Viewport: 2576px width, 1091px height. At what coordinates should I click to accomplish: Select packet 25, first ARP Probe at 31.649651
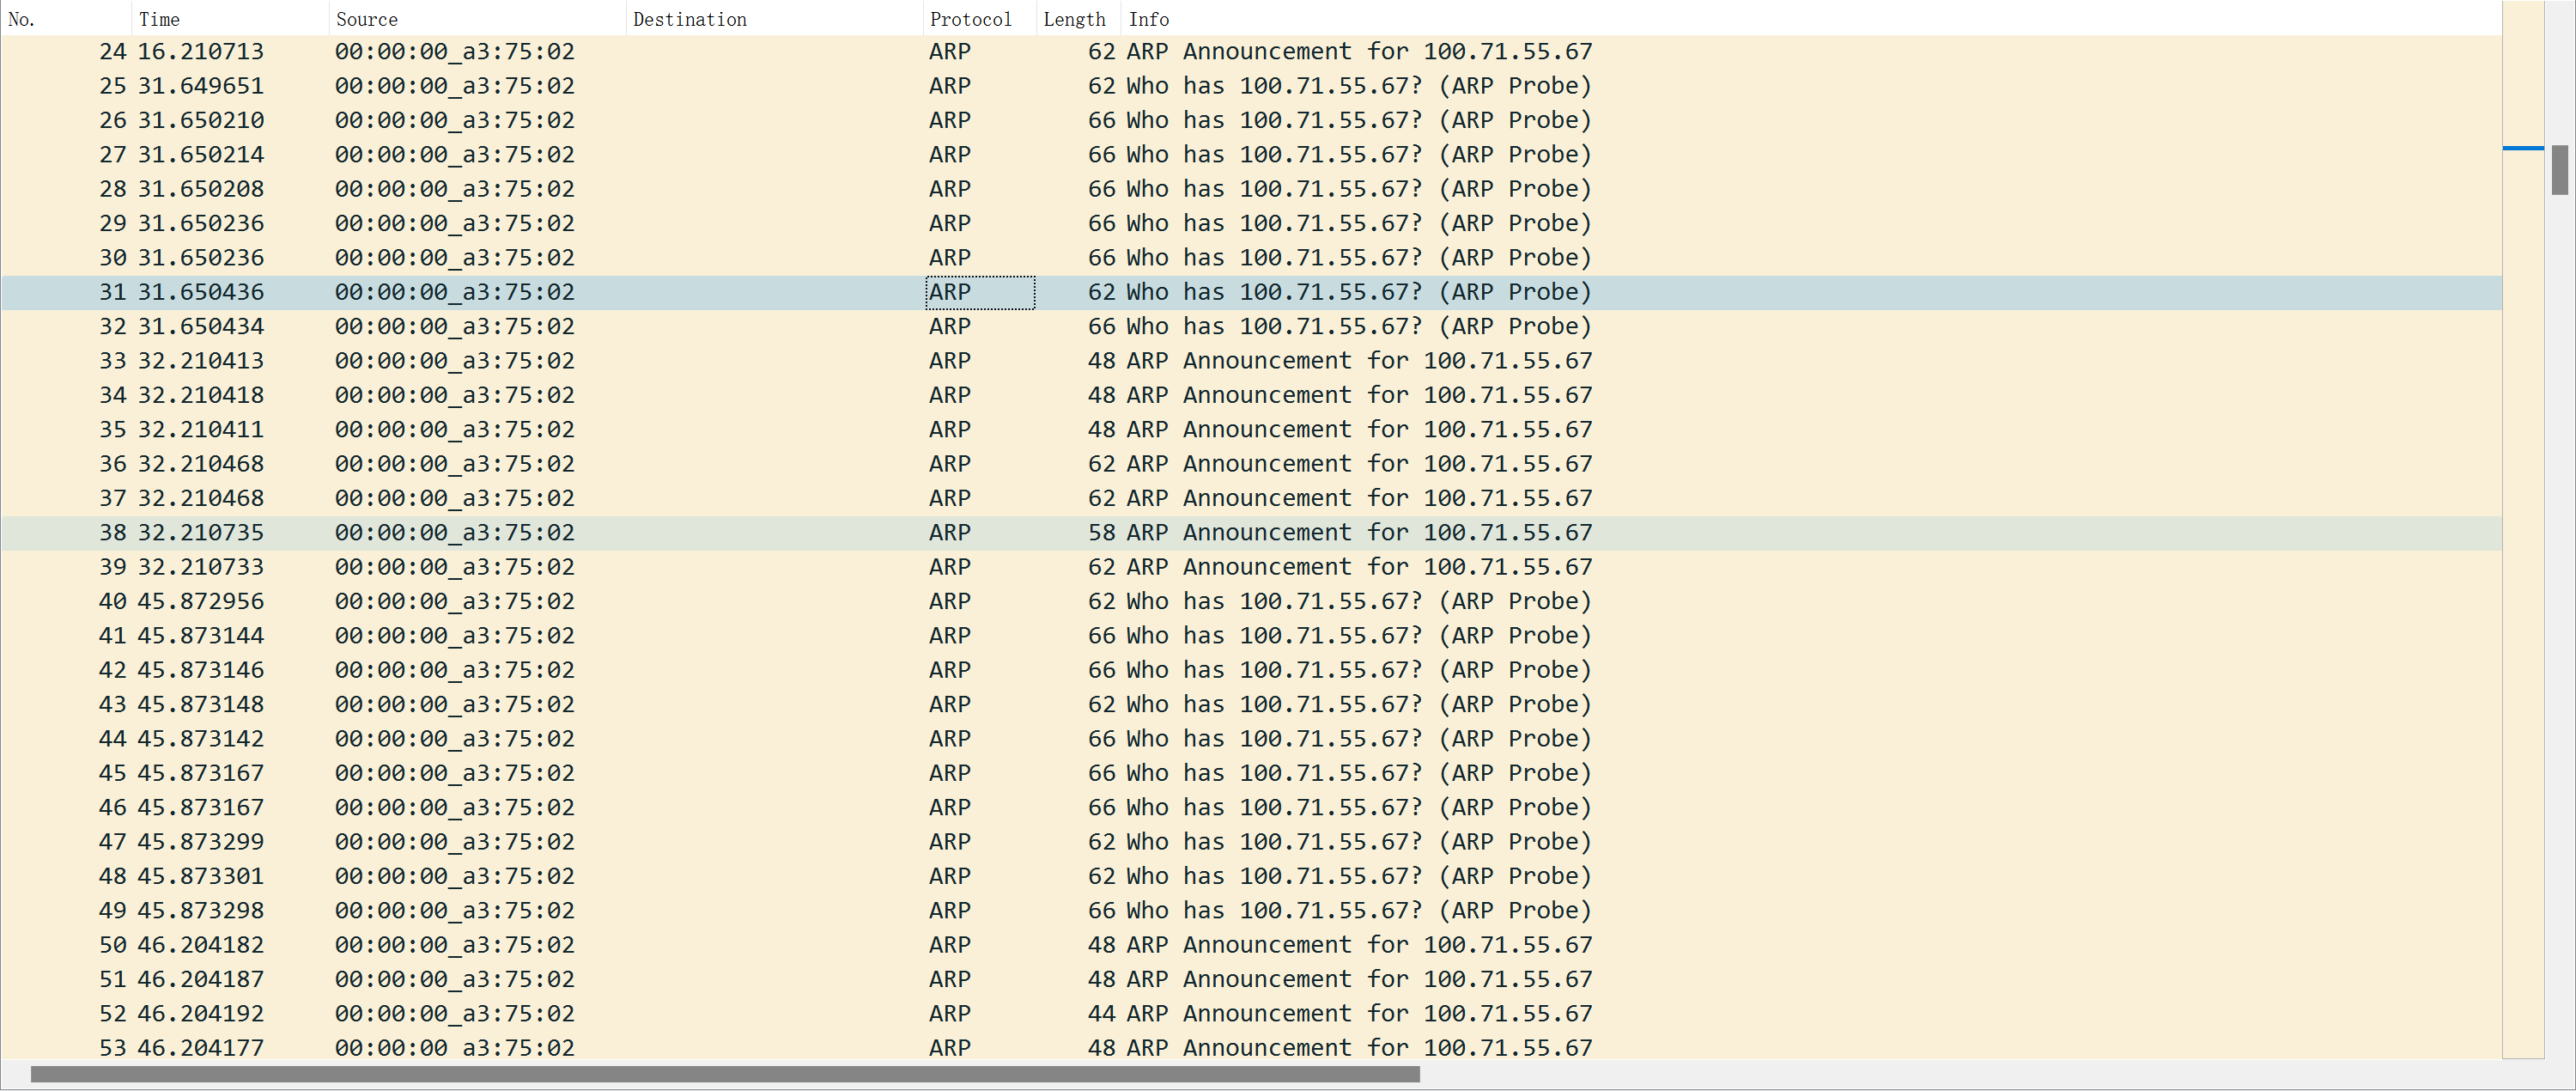click(x=700, y=86)
